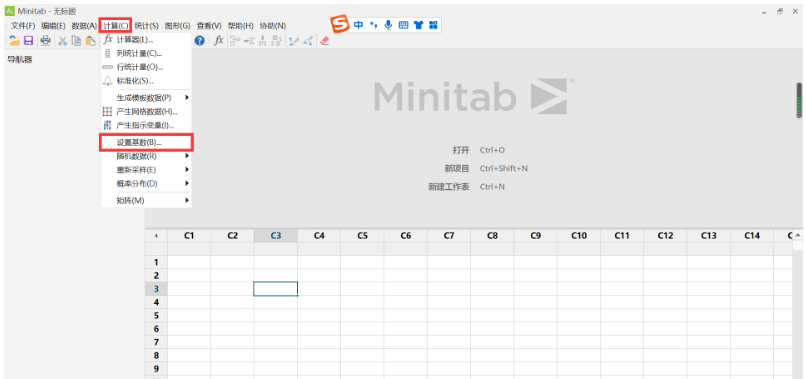Open the 帮助(H) menu
Viewport: 806px width, 379px height.
coord(241,26)
